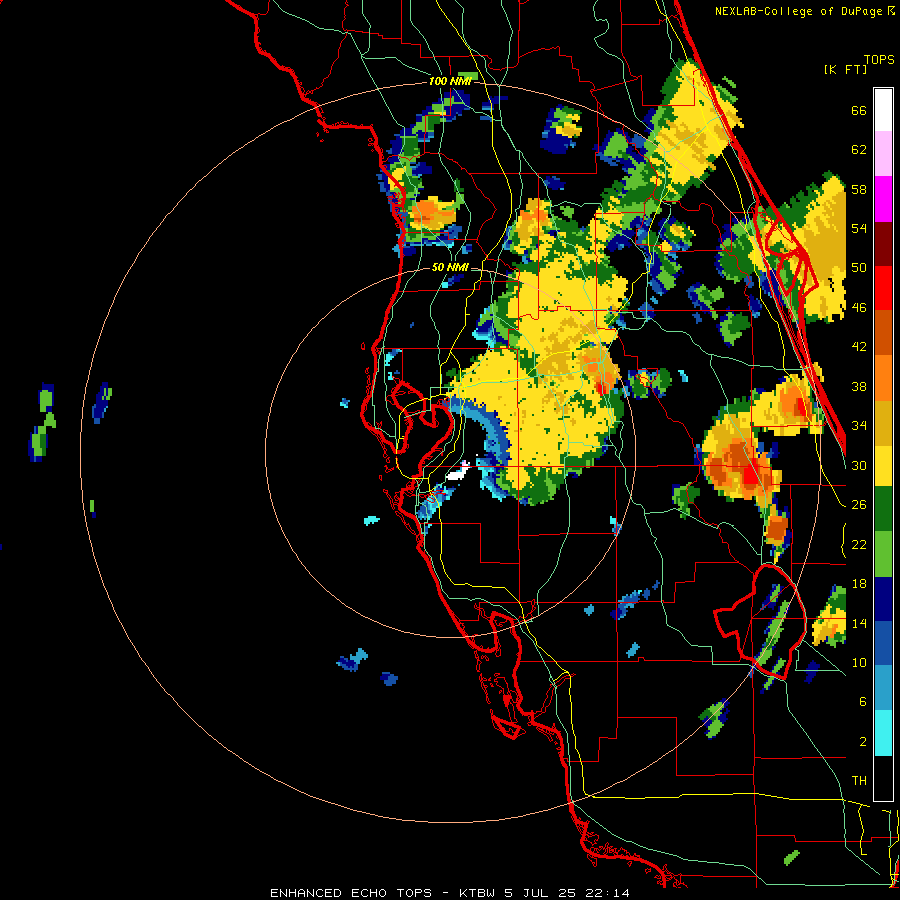
Task: Click the black TH legend swatch
Action: point(883,778)
